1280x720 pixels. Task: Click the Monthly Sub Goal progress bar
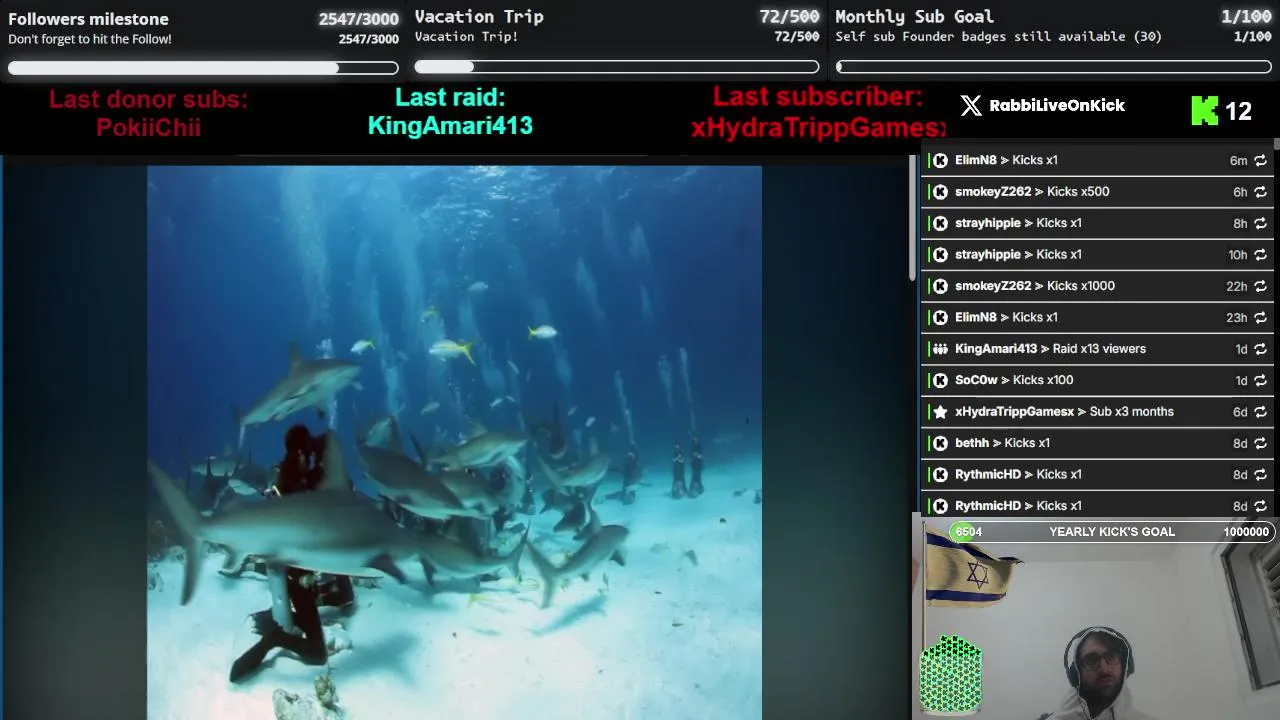point(1054,67)
